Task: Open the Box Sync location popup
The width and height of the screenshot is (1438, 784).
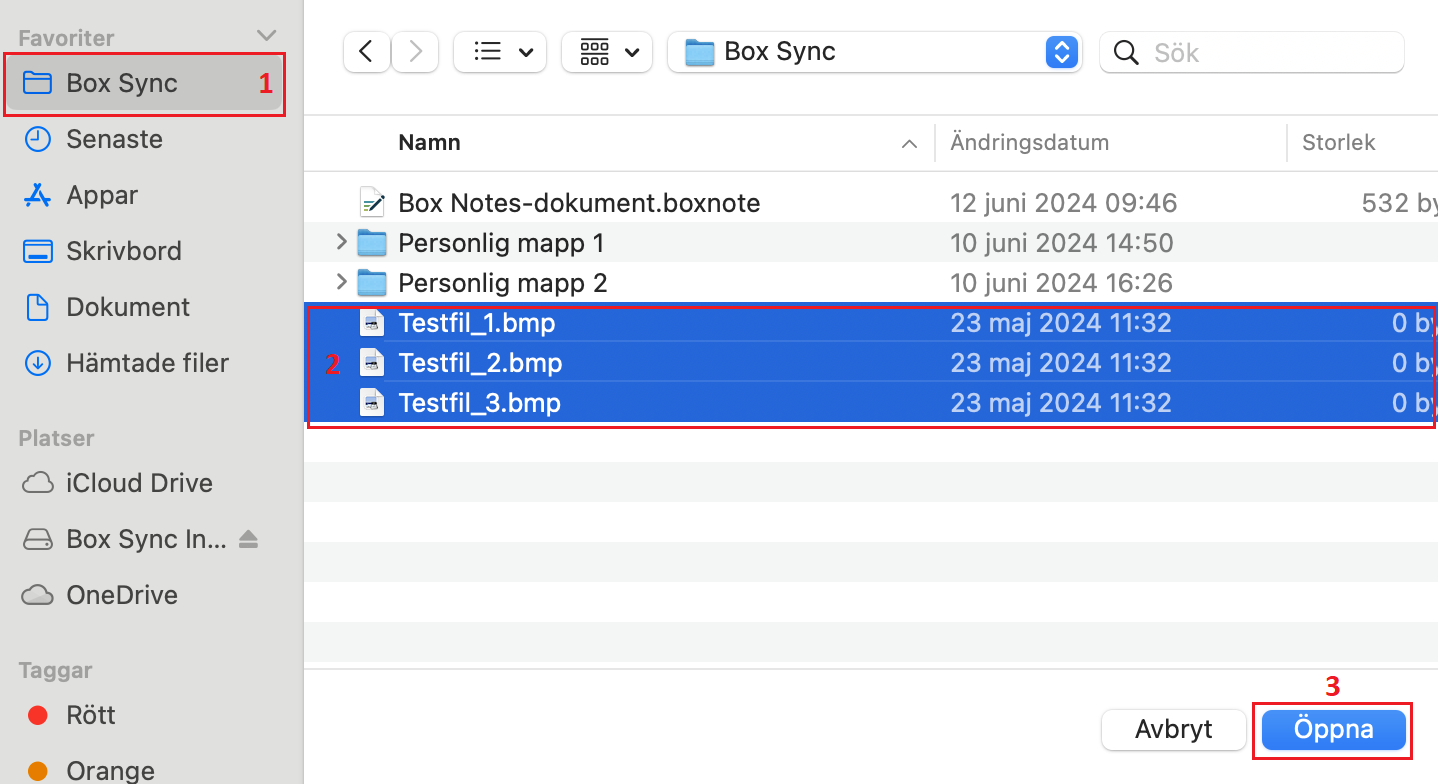Action: [874, 52]
